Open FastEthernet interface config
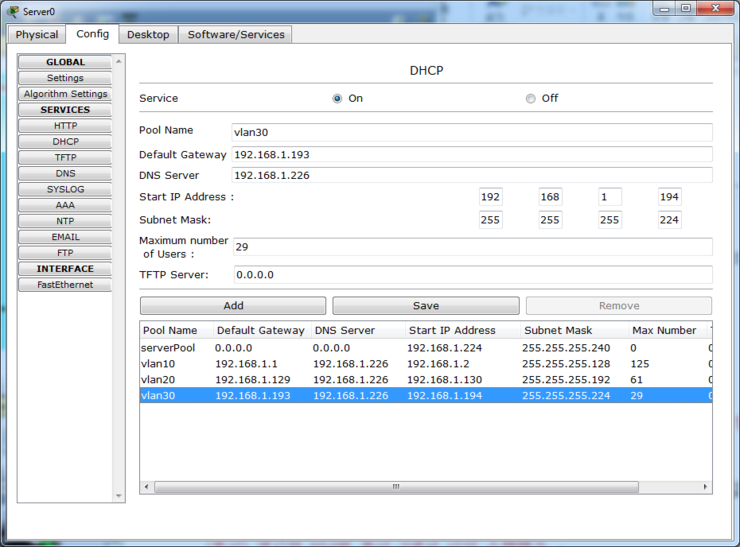 (x=65, y=285)
